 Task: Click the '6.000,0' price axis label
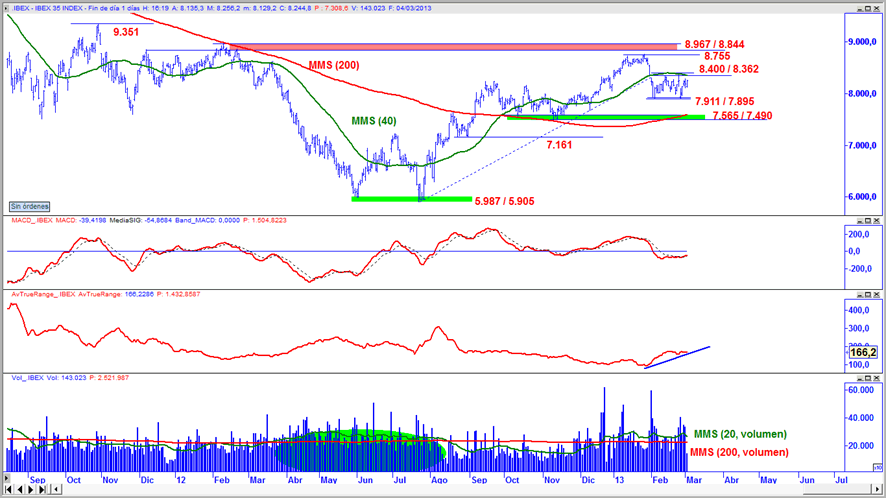[862, 197]
